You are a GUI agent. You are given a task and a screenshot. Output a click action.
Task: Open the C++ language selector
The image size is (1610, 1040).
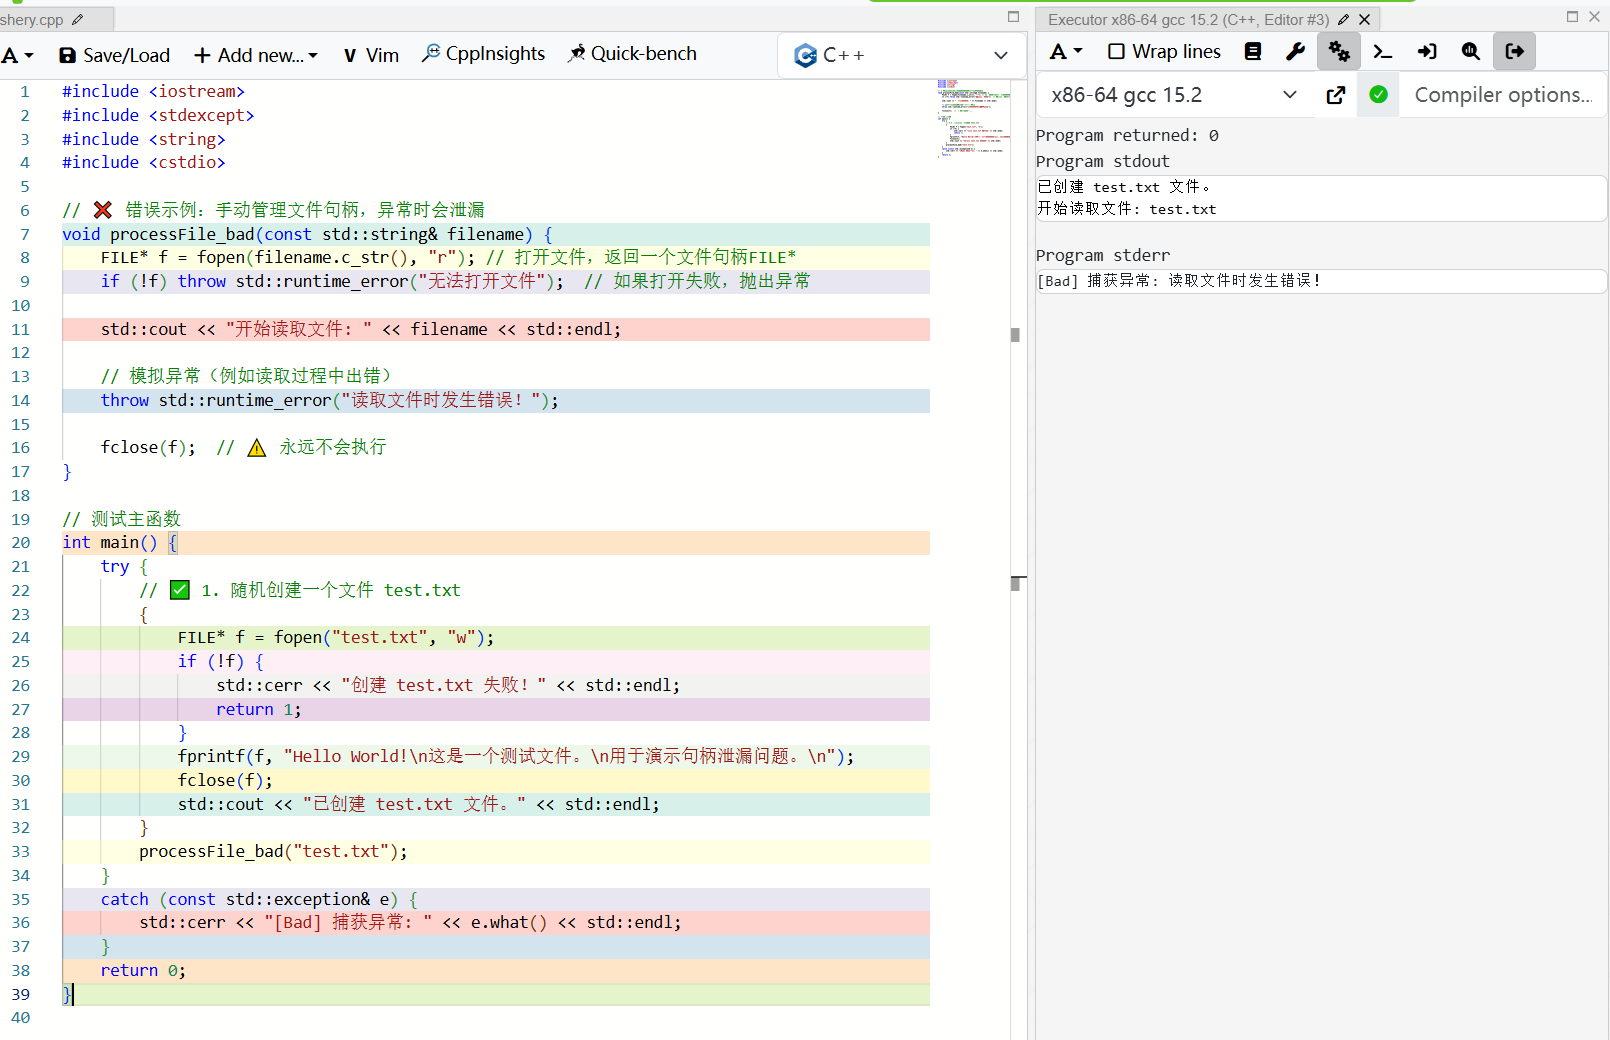901,55
